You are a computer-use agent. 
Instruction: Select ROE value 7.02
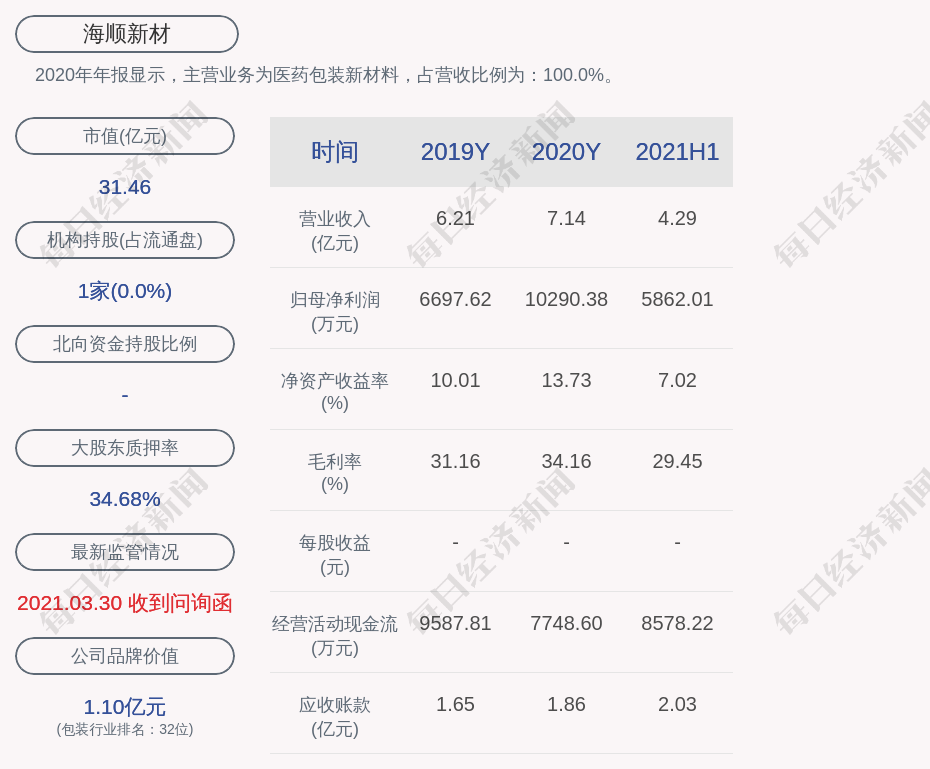pyautogui.click(x=677, y=380)
